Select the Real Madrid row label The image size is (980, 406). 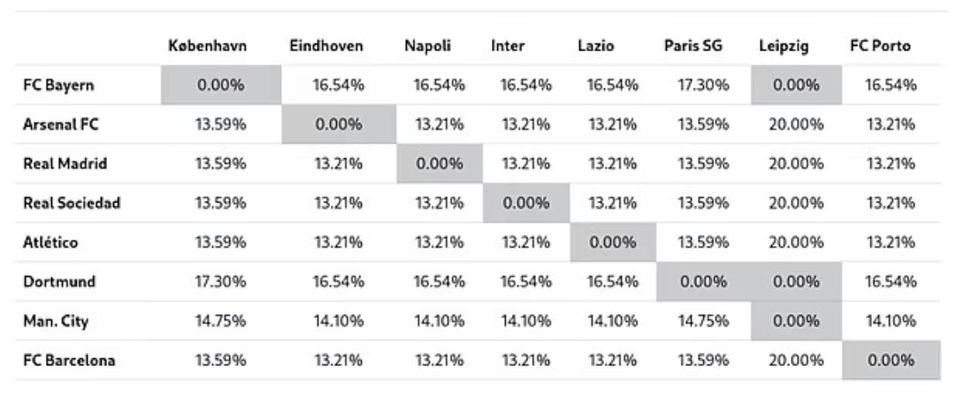[65, 164]
